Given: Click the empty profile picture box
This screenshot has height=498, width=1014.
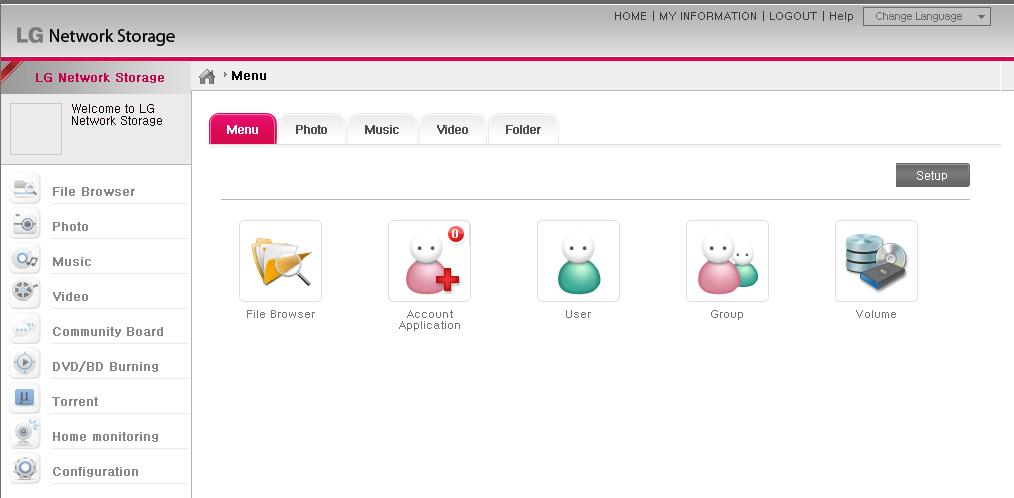Looking at the screenshot, I should click(36, 129).
